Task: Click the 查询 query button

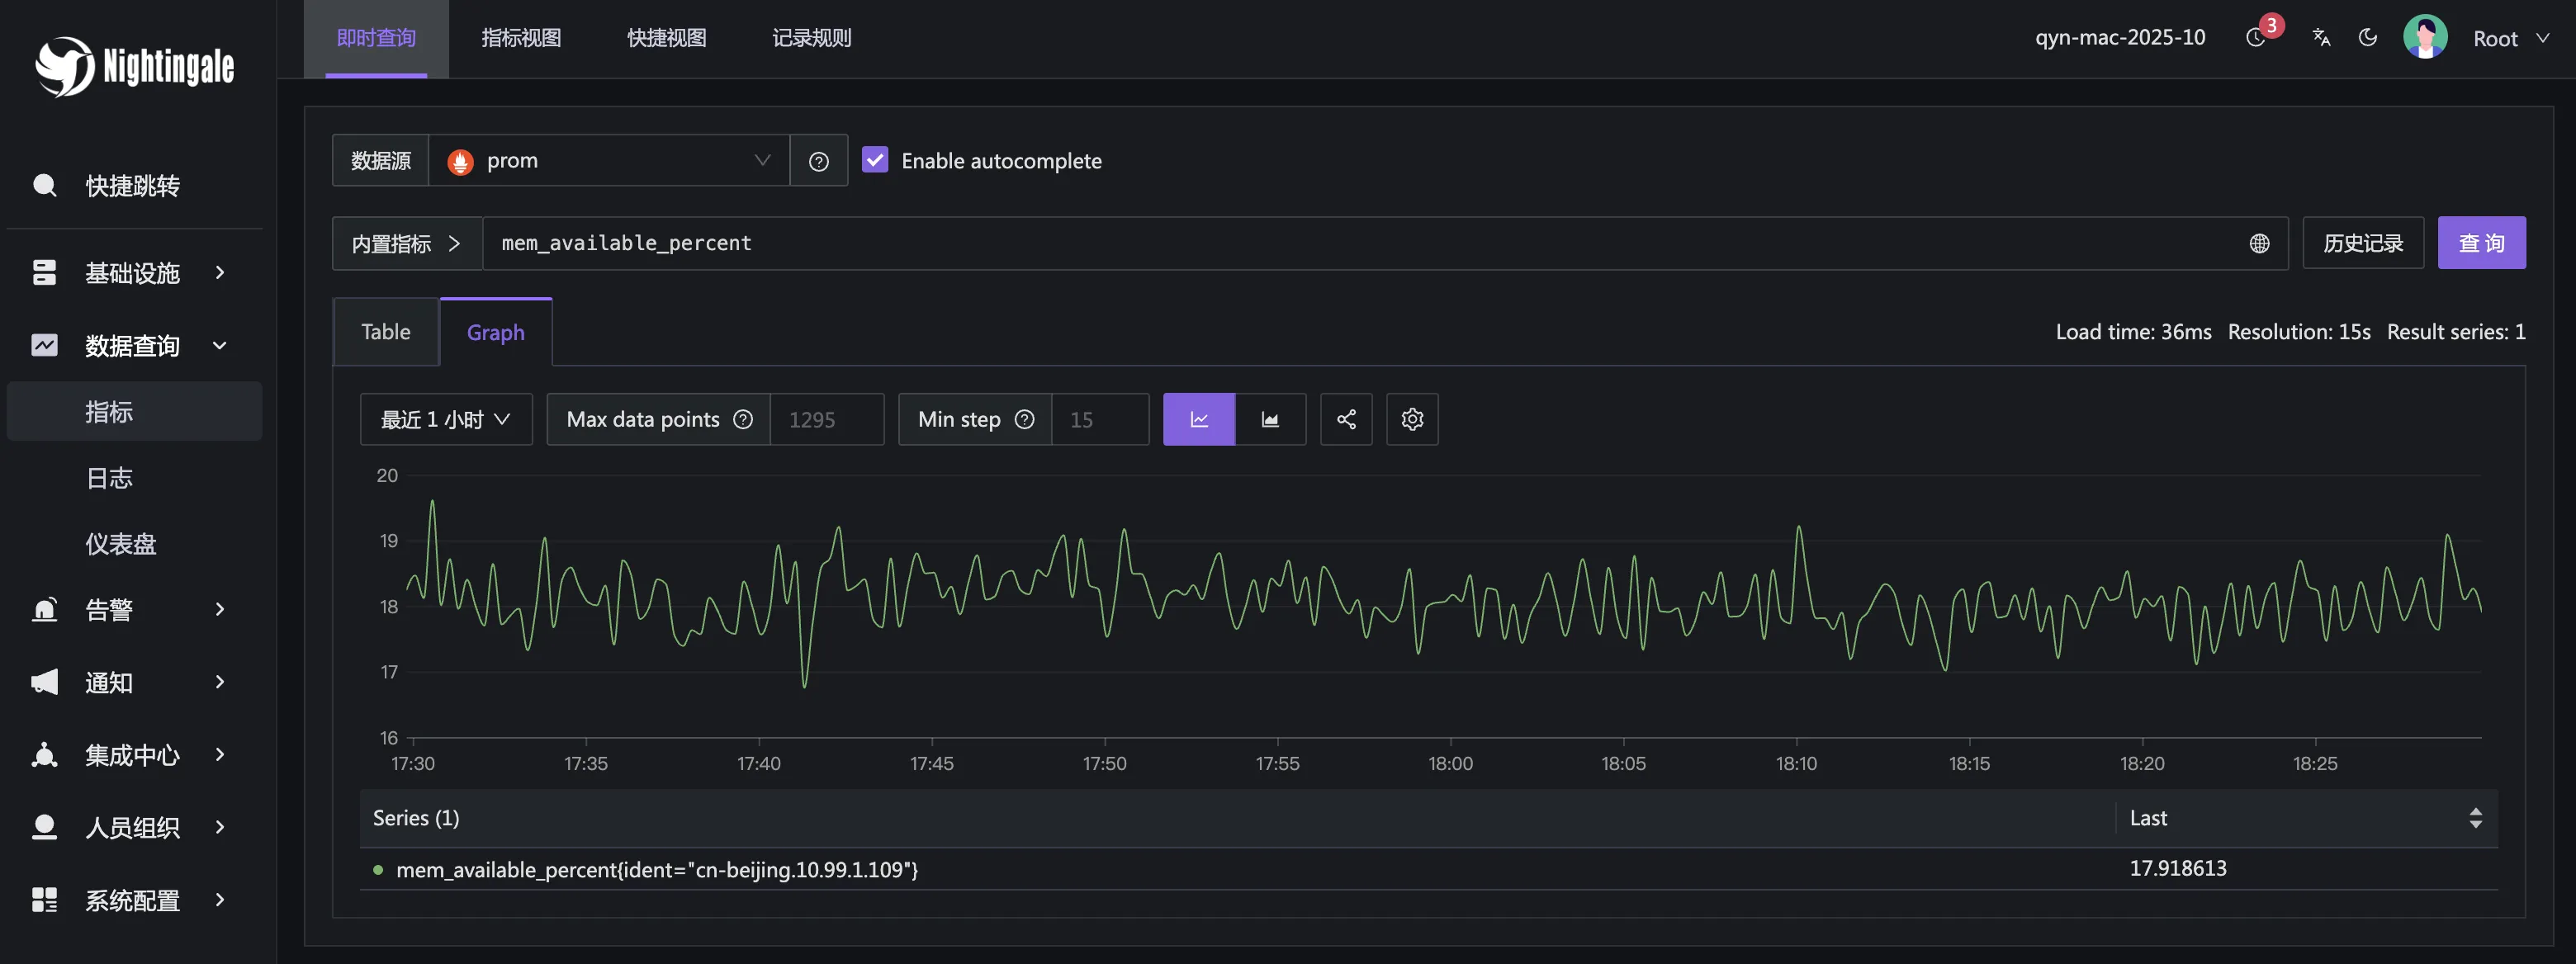Action: point(2480,243)
